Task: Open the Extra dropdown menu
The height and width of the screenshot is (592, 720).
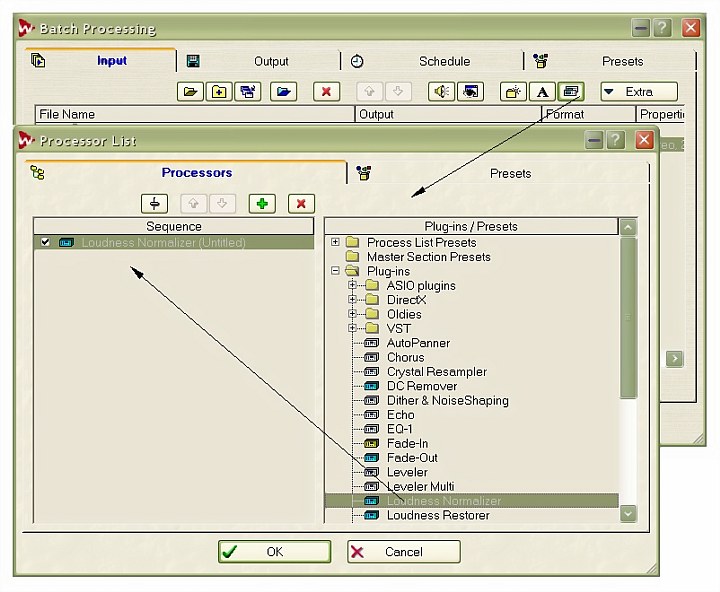Action: pos(638,91)
